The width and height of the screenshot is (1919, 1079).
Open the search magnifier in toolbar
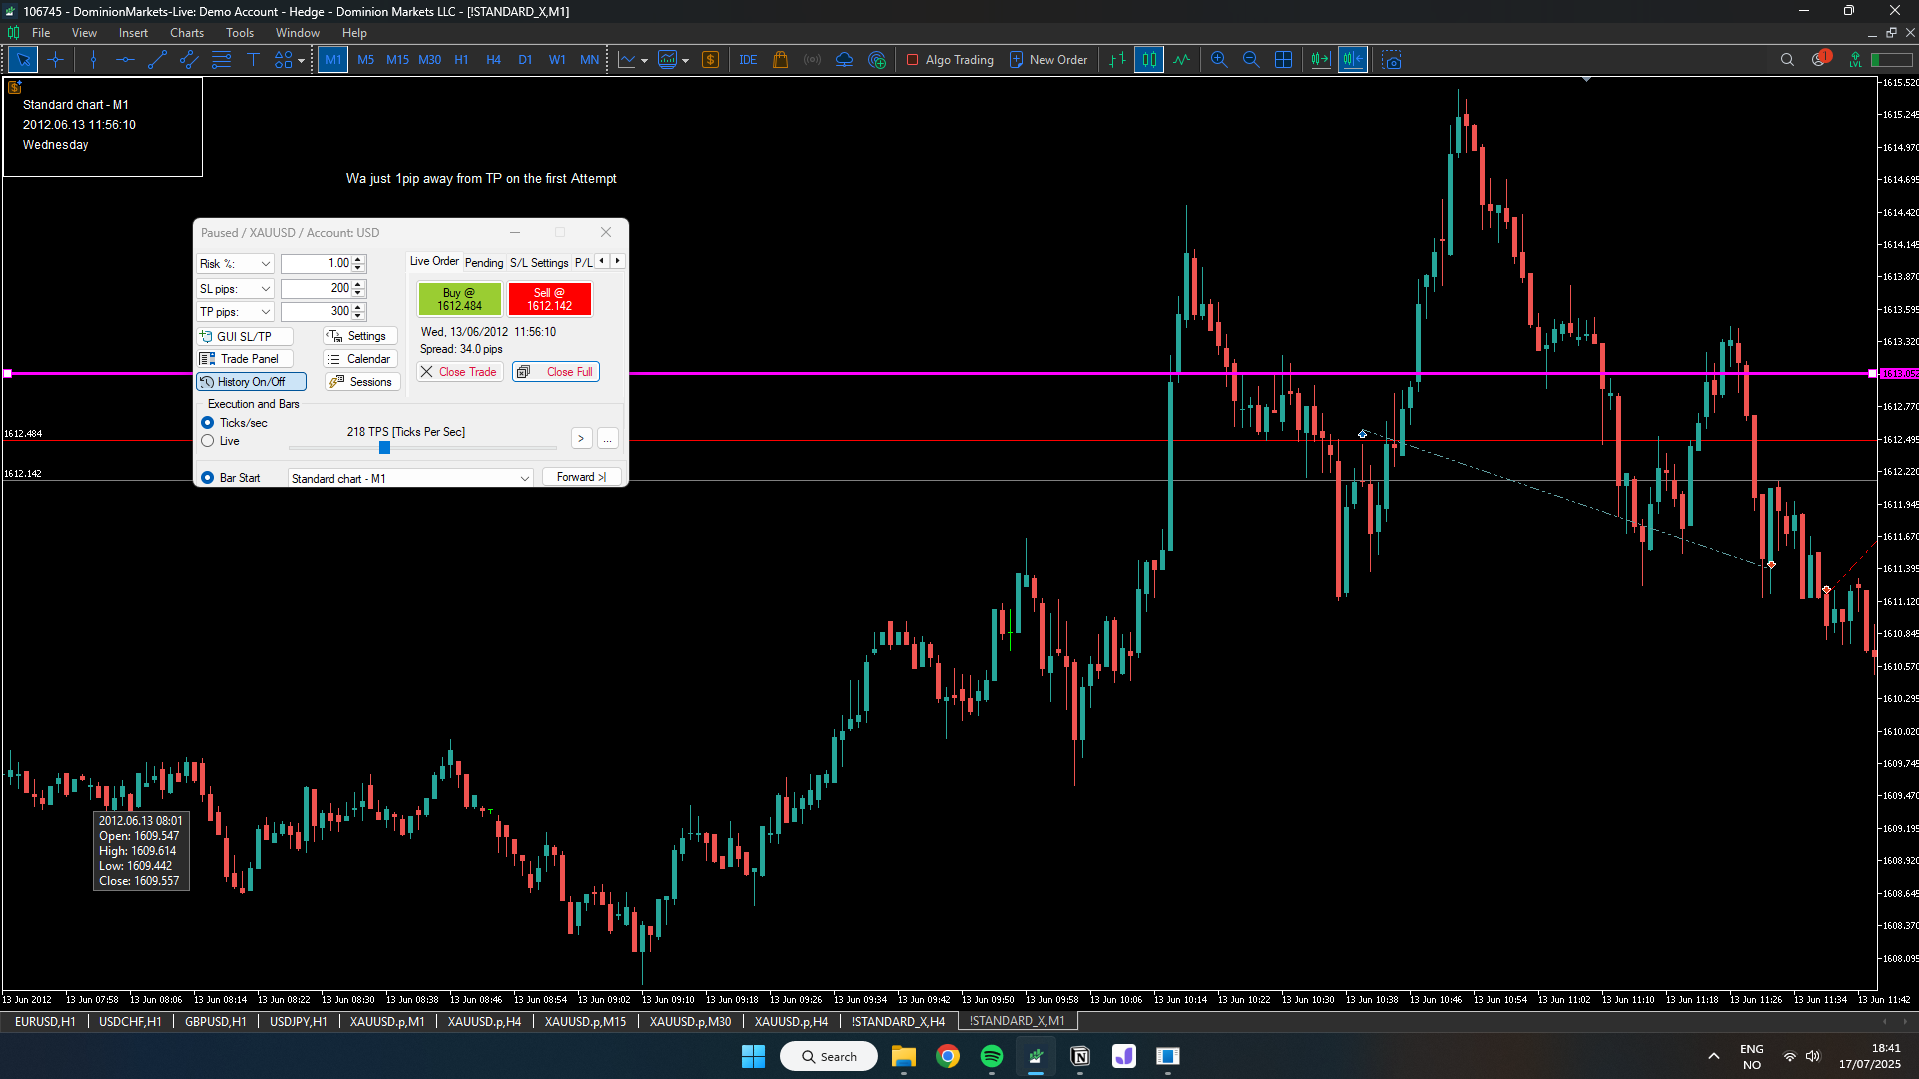click(1787, 60)
